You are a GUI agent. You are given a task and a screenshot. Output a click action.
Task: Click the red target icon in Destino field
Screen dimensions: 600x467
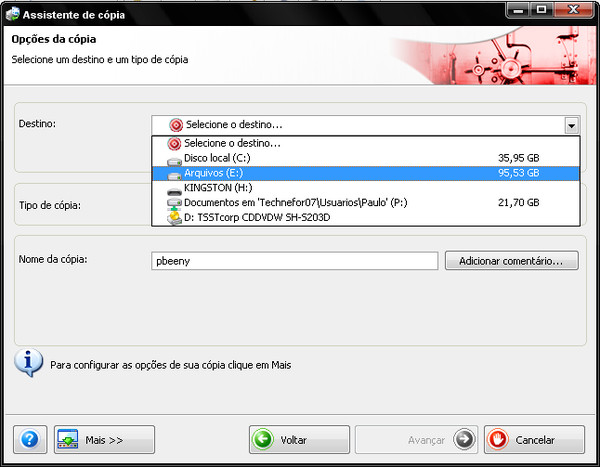176,125
